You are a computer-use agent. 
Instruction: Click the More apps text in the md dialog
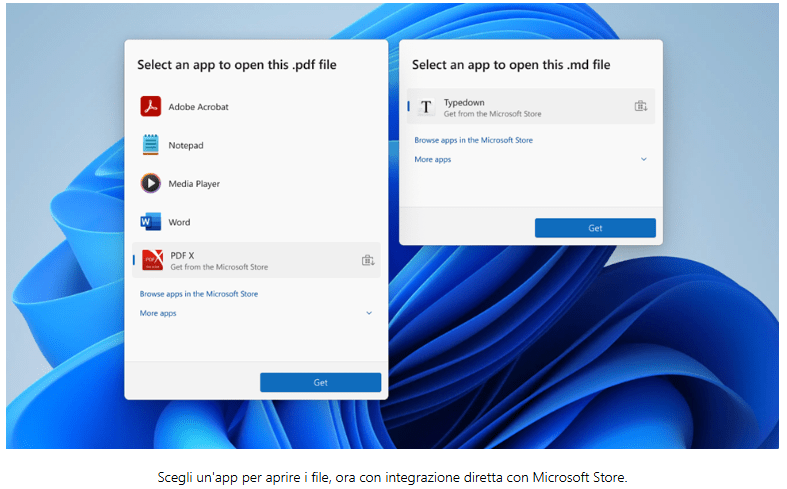coord(433,160)
